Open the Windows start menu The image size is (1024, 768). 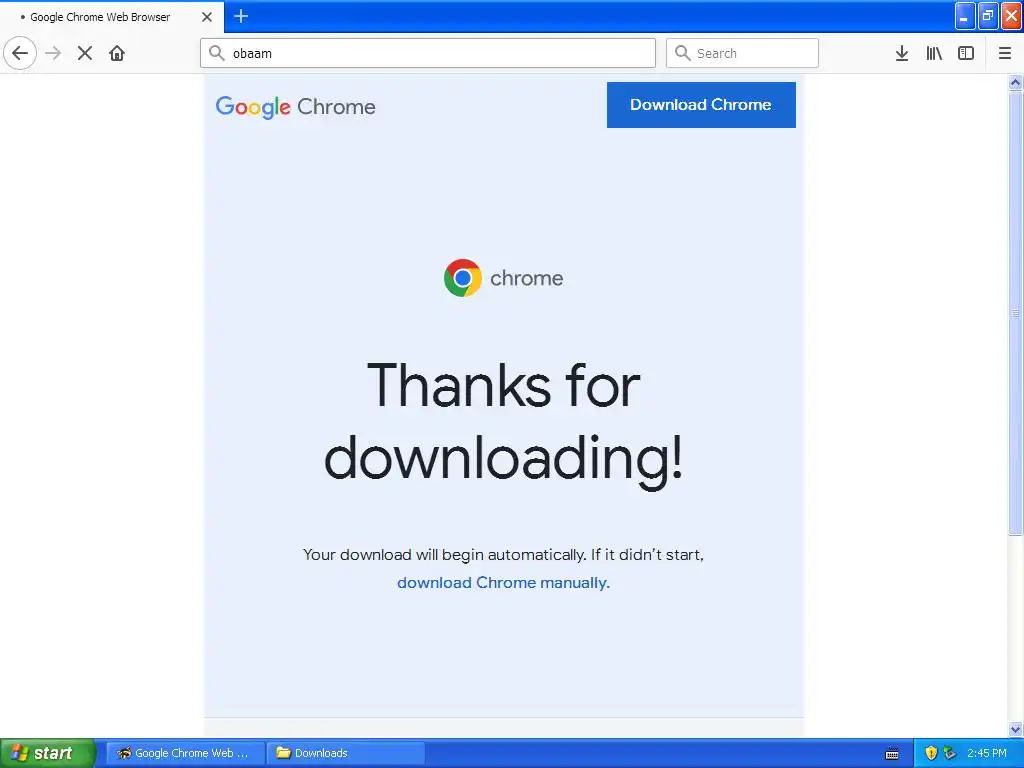(47, 753)
